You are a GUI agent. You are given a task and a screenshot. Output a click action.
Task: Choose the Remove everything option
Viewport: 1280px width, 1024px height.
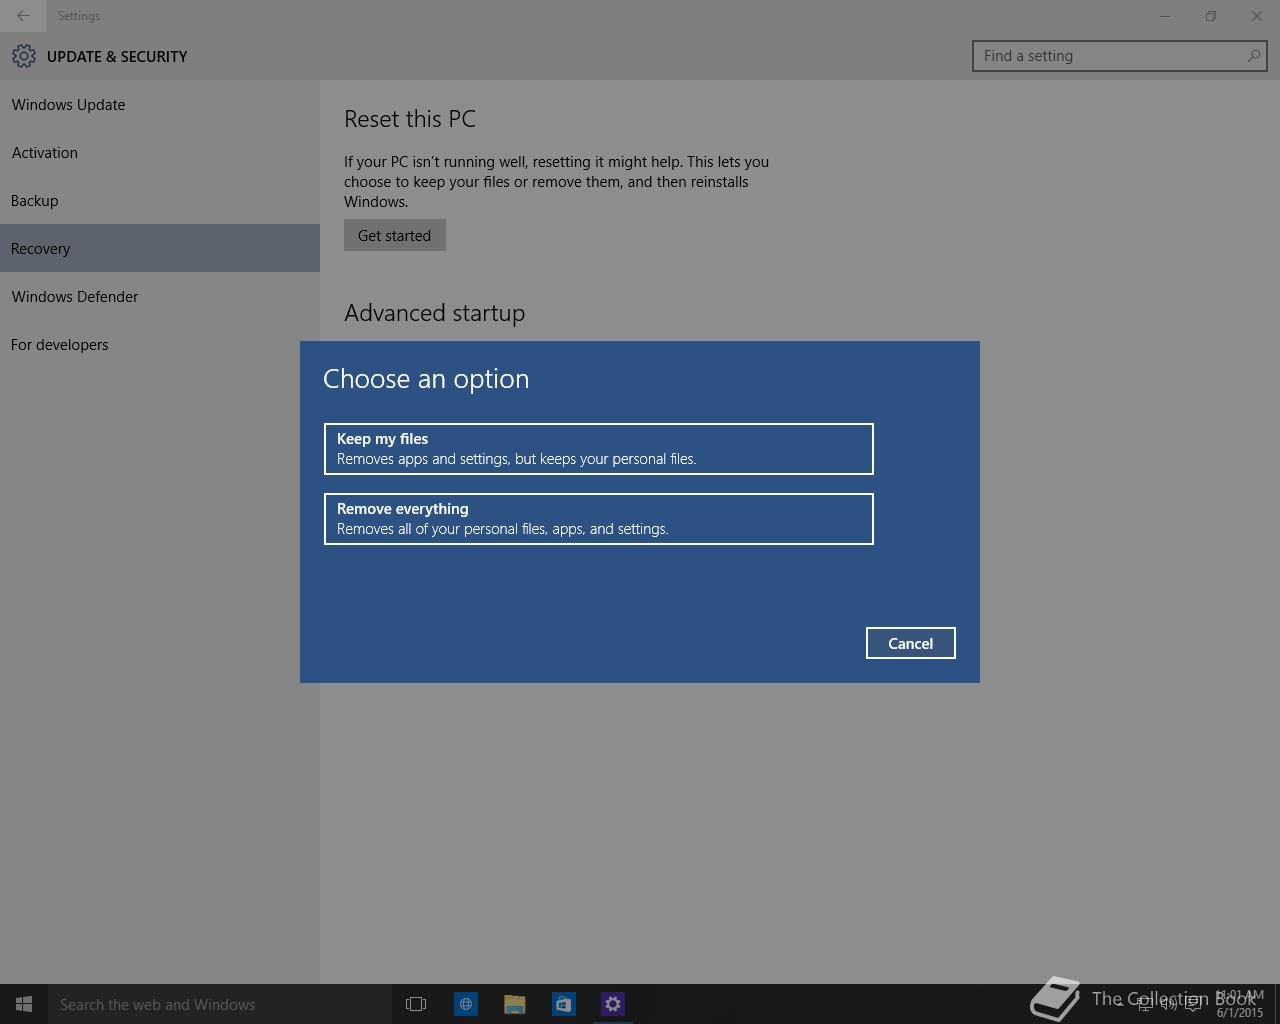(x=598, y=519)
